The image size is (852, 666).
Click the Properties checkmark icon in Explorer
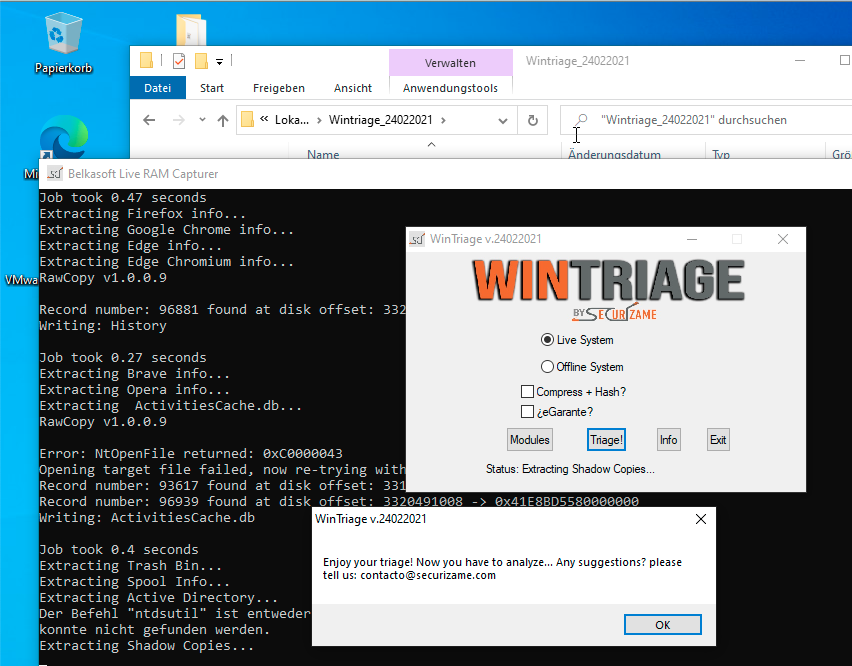point(179,61)
